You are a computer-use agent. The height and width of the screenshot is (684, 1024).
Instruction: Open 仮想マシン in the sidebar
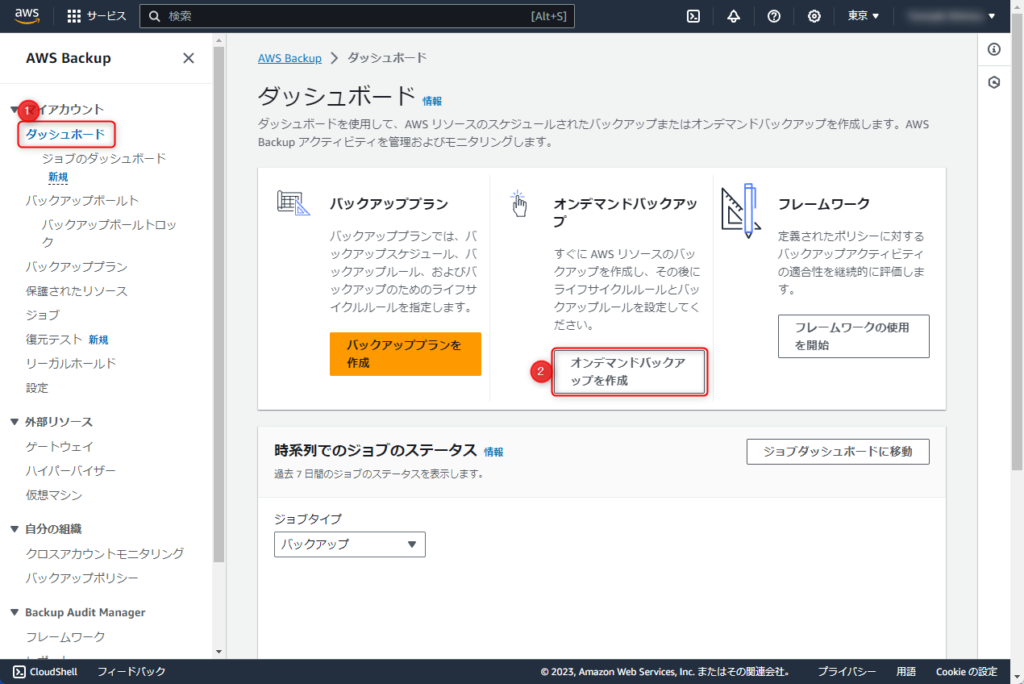[x=54, y=495]
